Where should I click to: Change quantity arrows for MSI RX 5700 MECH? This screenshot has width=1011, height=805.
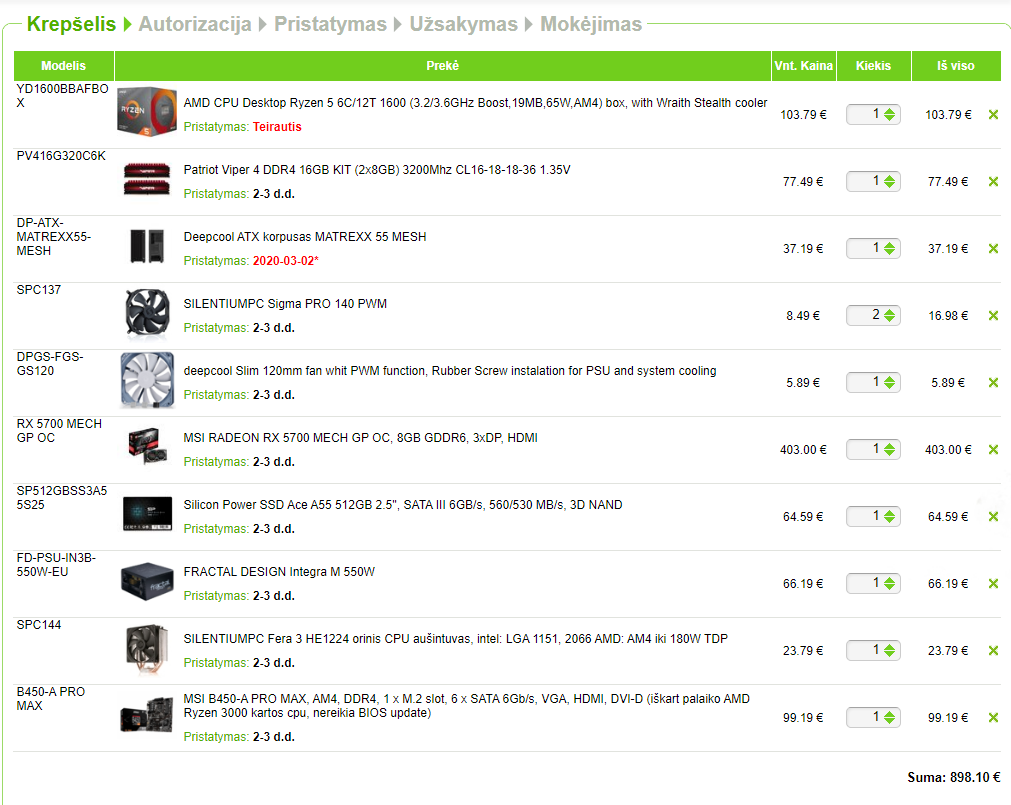[890, 450]
